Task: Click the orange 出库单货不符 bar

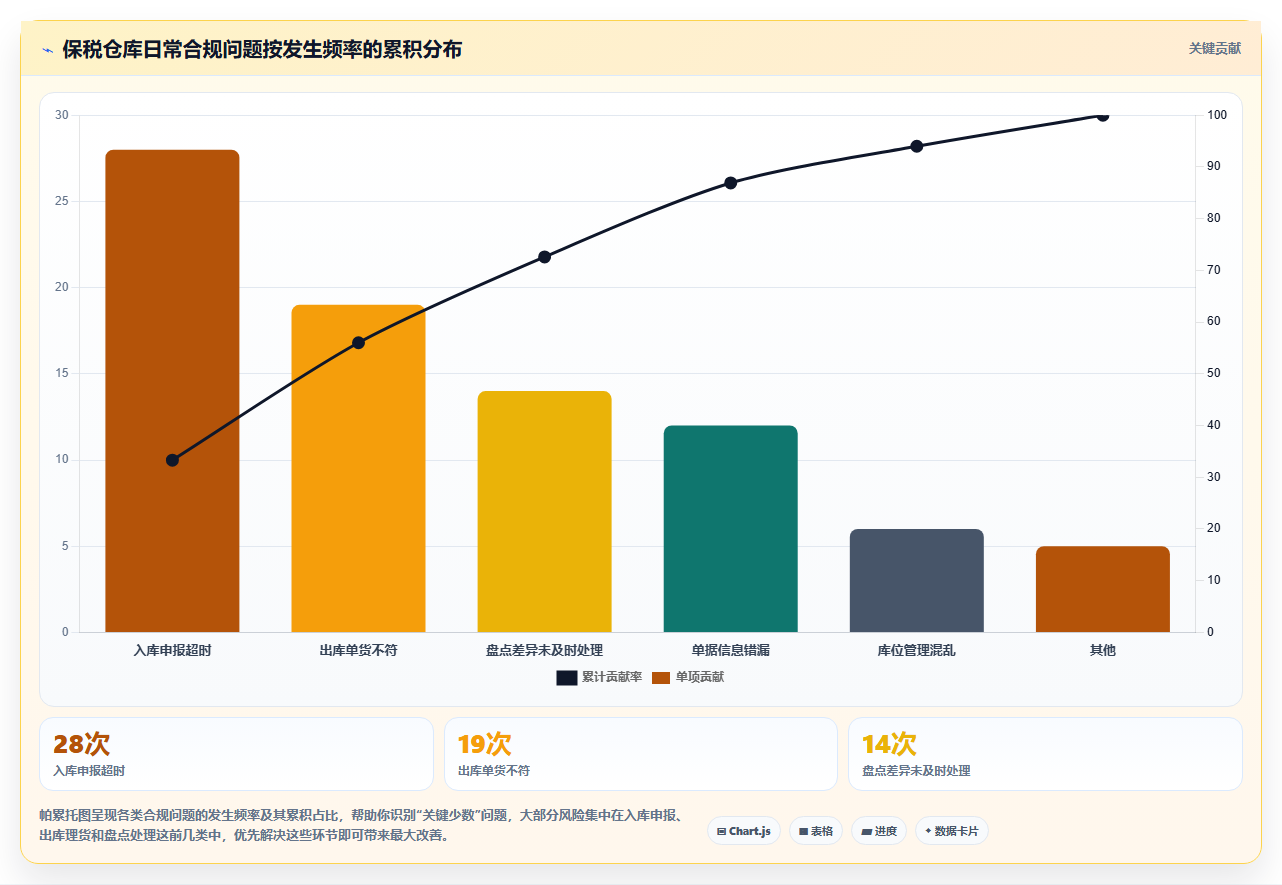Action: click(x=358, y=468)
